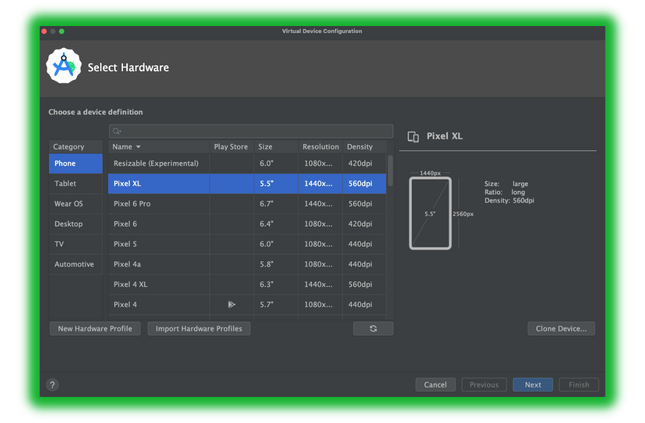Click the device icon beside Pixel XL title
645x423 pixels.
(x=413, y=137)
